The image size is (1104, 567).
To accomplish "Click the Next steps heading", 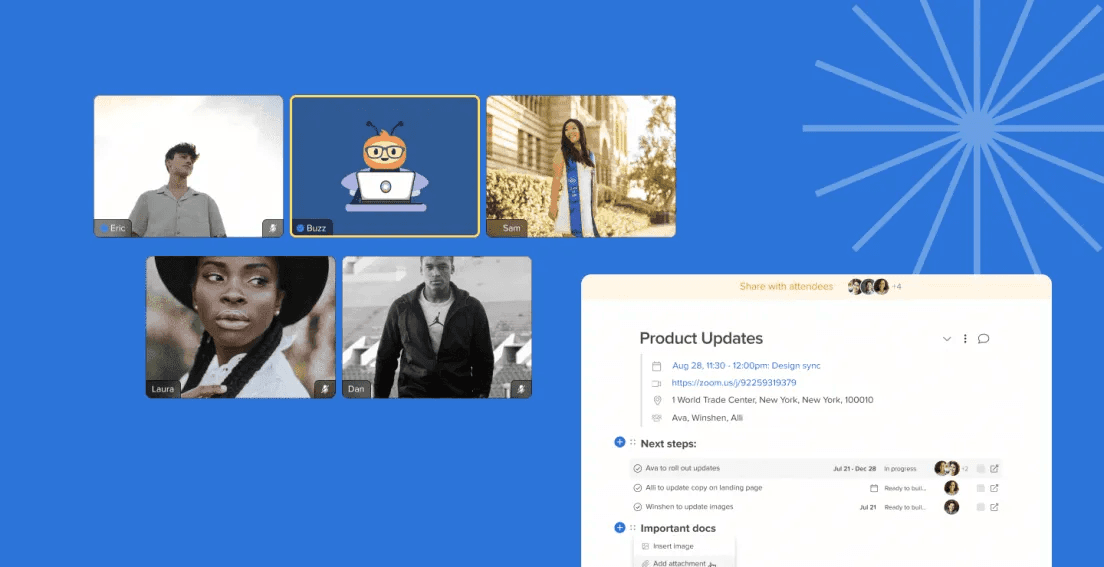I will pyautogui.click(x=668, y=444).
